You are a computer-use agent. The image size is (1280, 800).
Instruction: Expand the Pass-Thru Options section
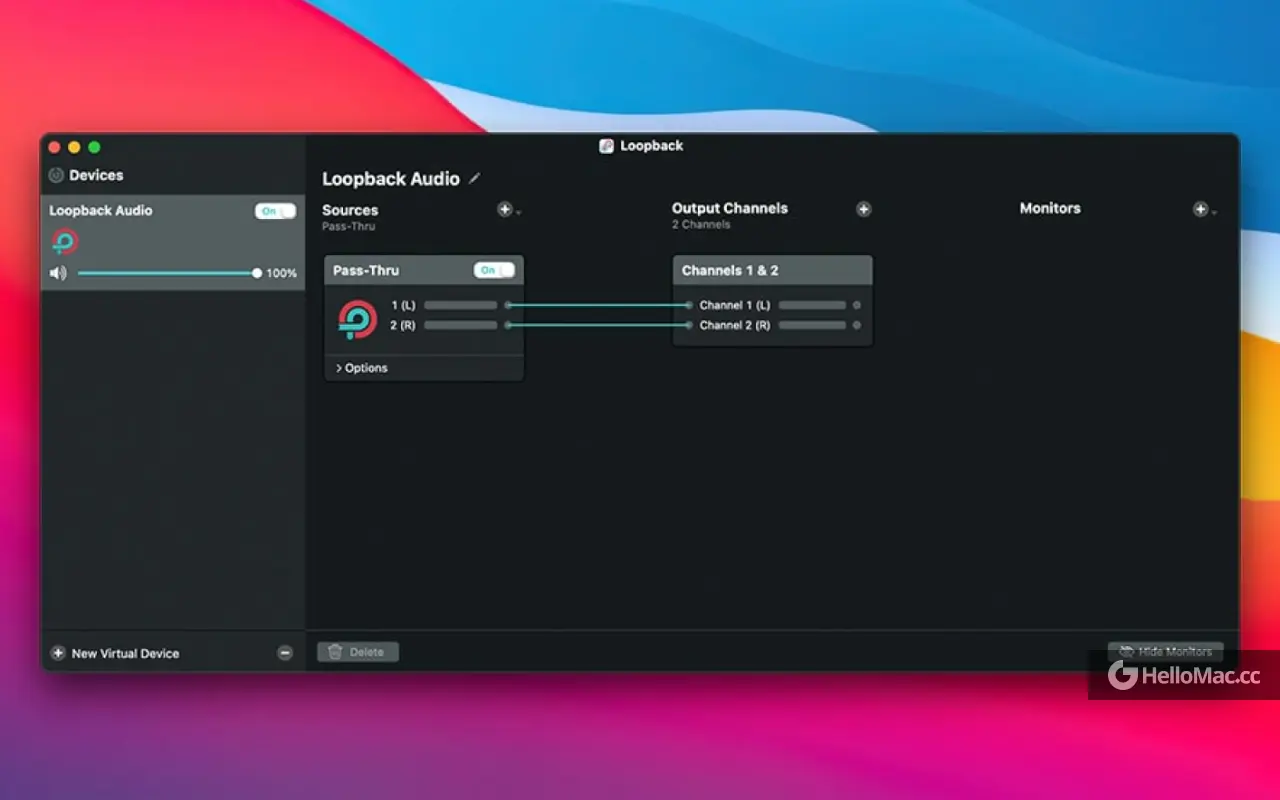point(362,368)
